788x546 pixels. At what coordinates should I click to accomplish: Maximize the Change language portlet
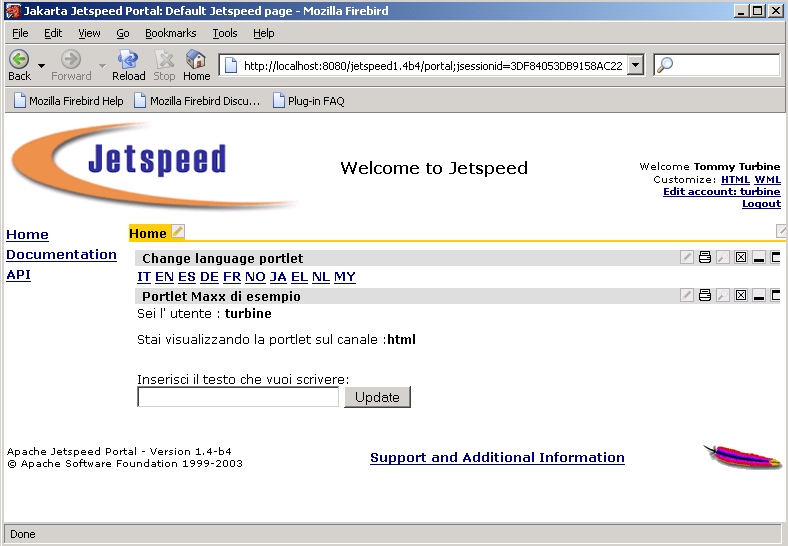[775, 257]
